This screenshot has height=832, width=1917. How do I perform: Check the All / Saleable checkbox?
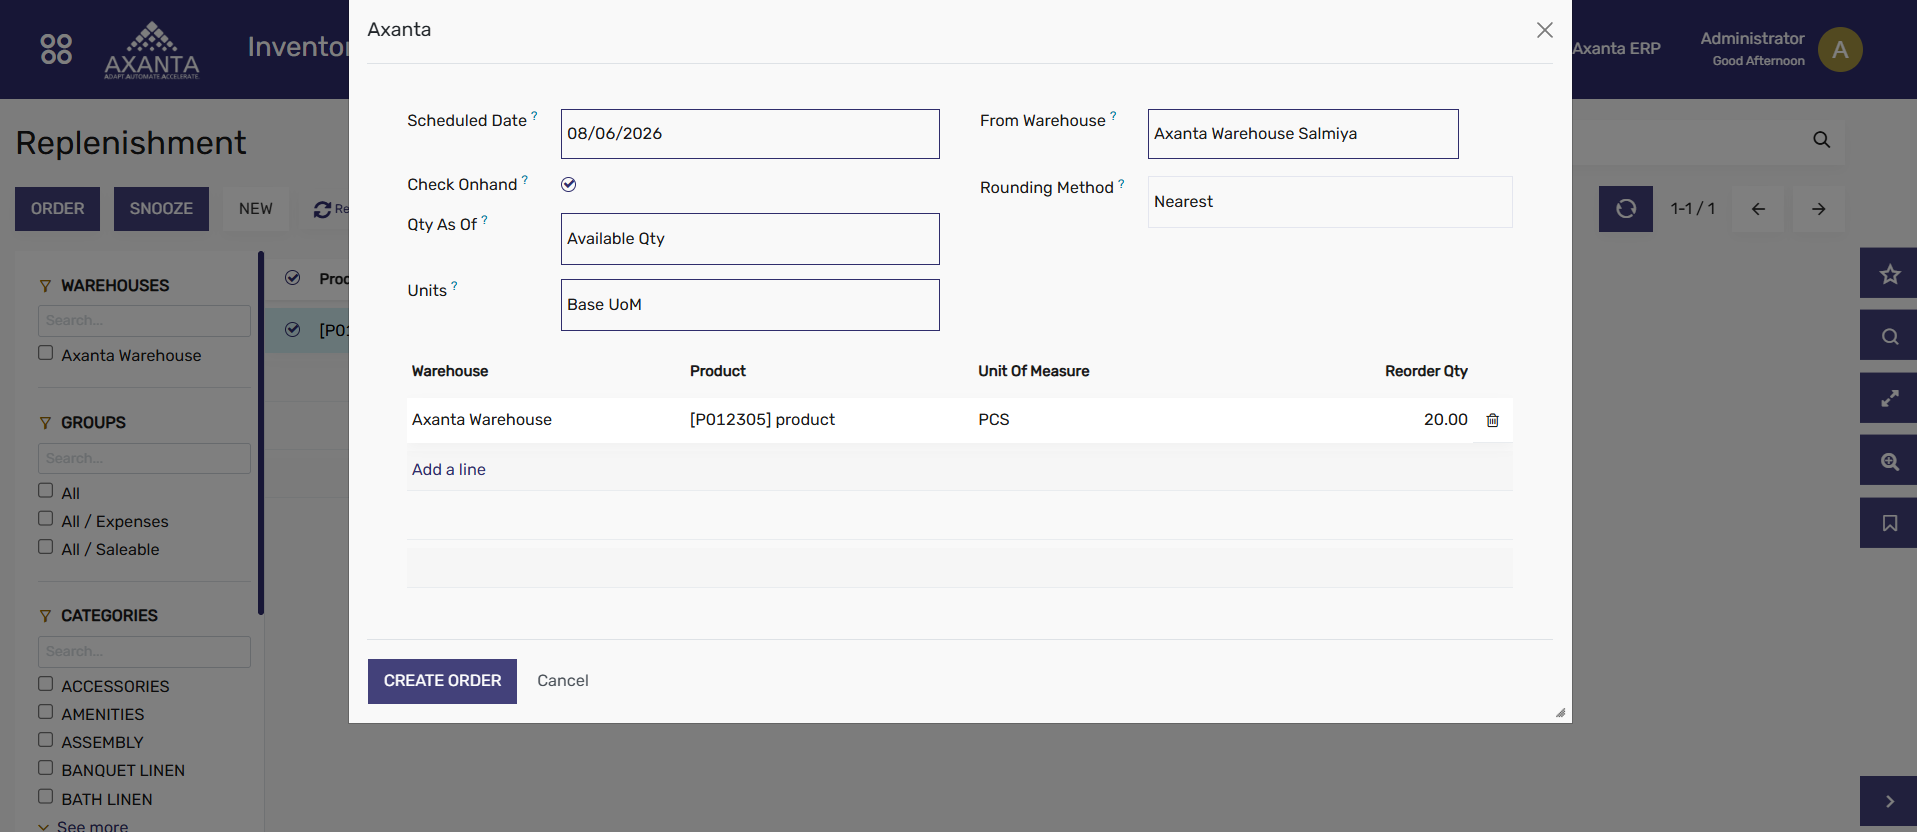point(45,547)
